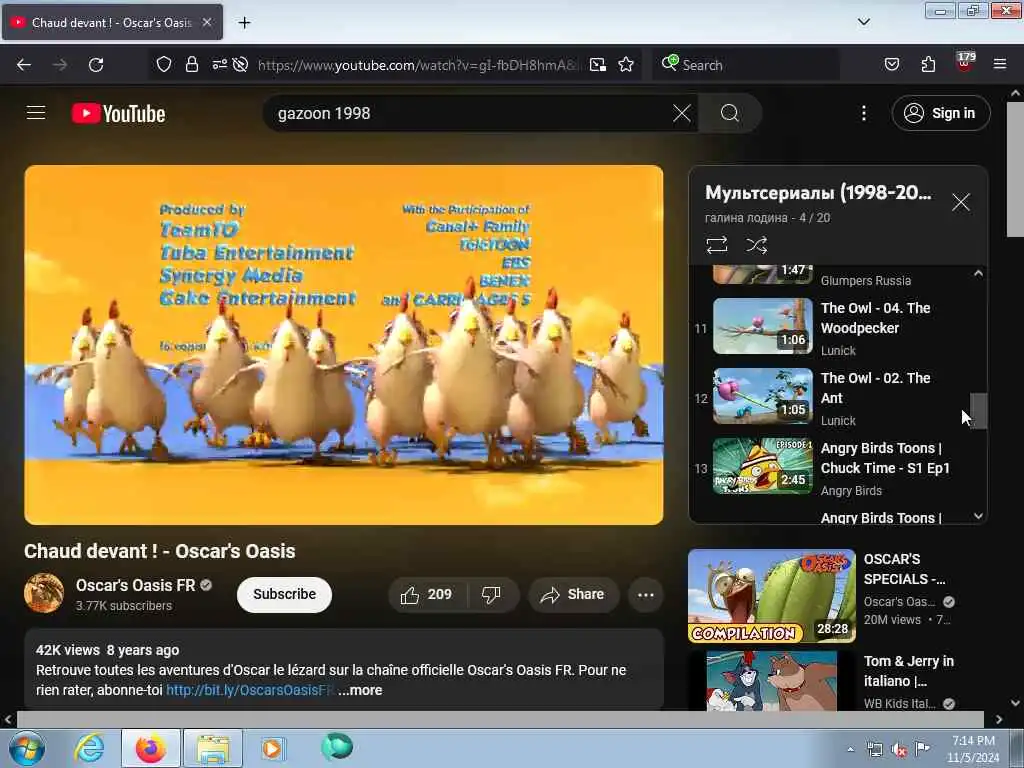Open picture-in-picture icon in address bar
1024x768 pixels.
tap(598, 64)
